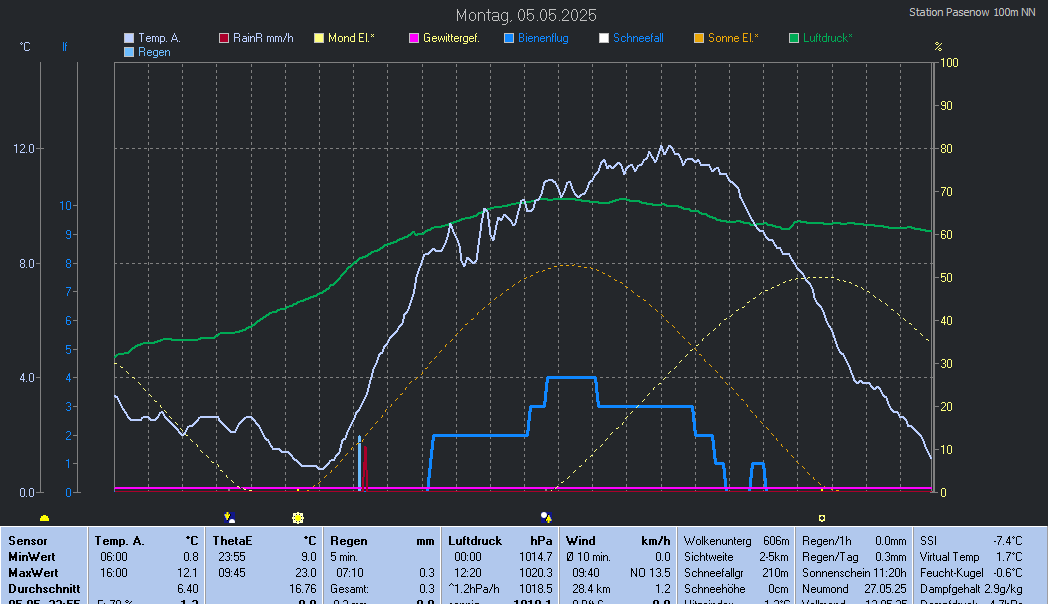Select the Luftdruck* legend label
Image resolution: width=1048 pixels, height=604 pixels.
tap(827, 38)
